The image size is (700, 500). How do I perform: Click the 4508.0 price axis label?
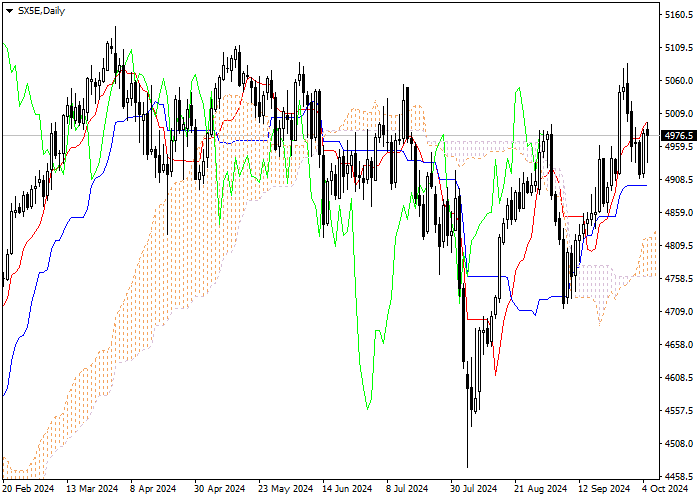[x=679, y=444]
